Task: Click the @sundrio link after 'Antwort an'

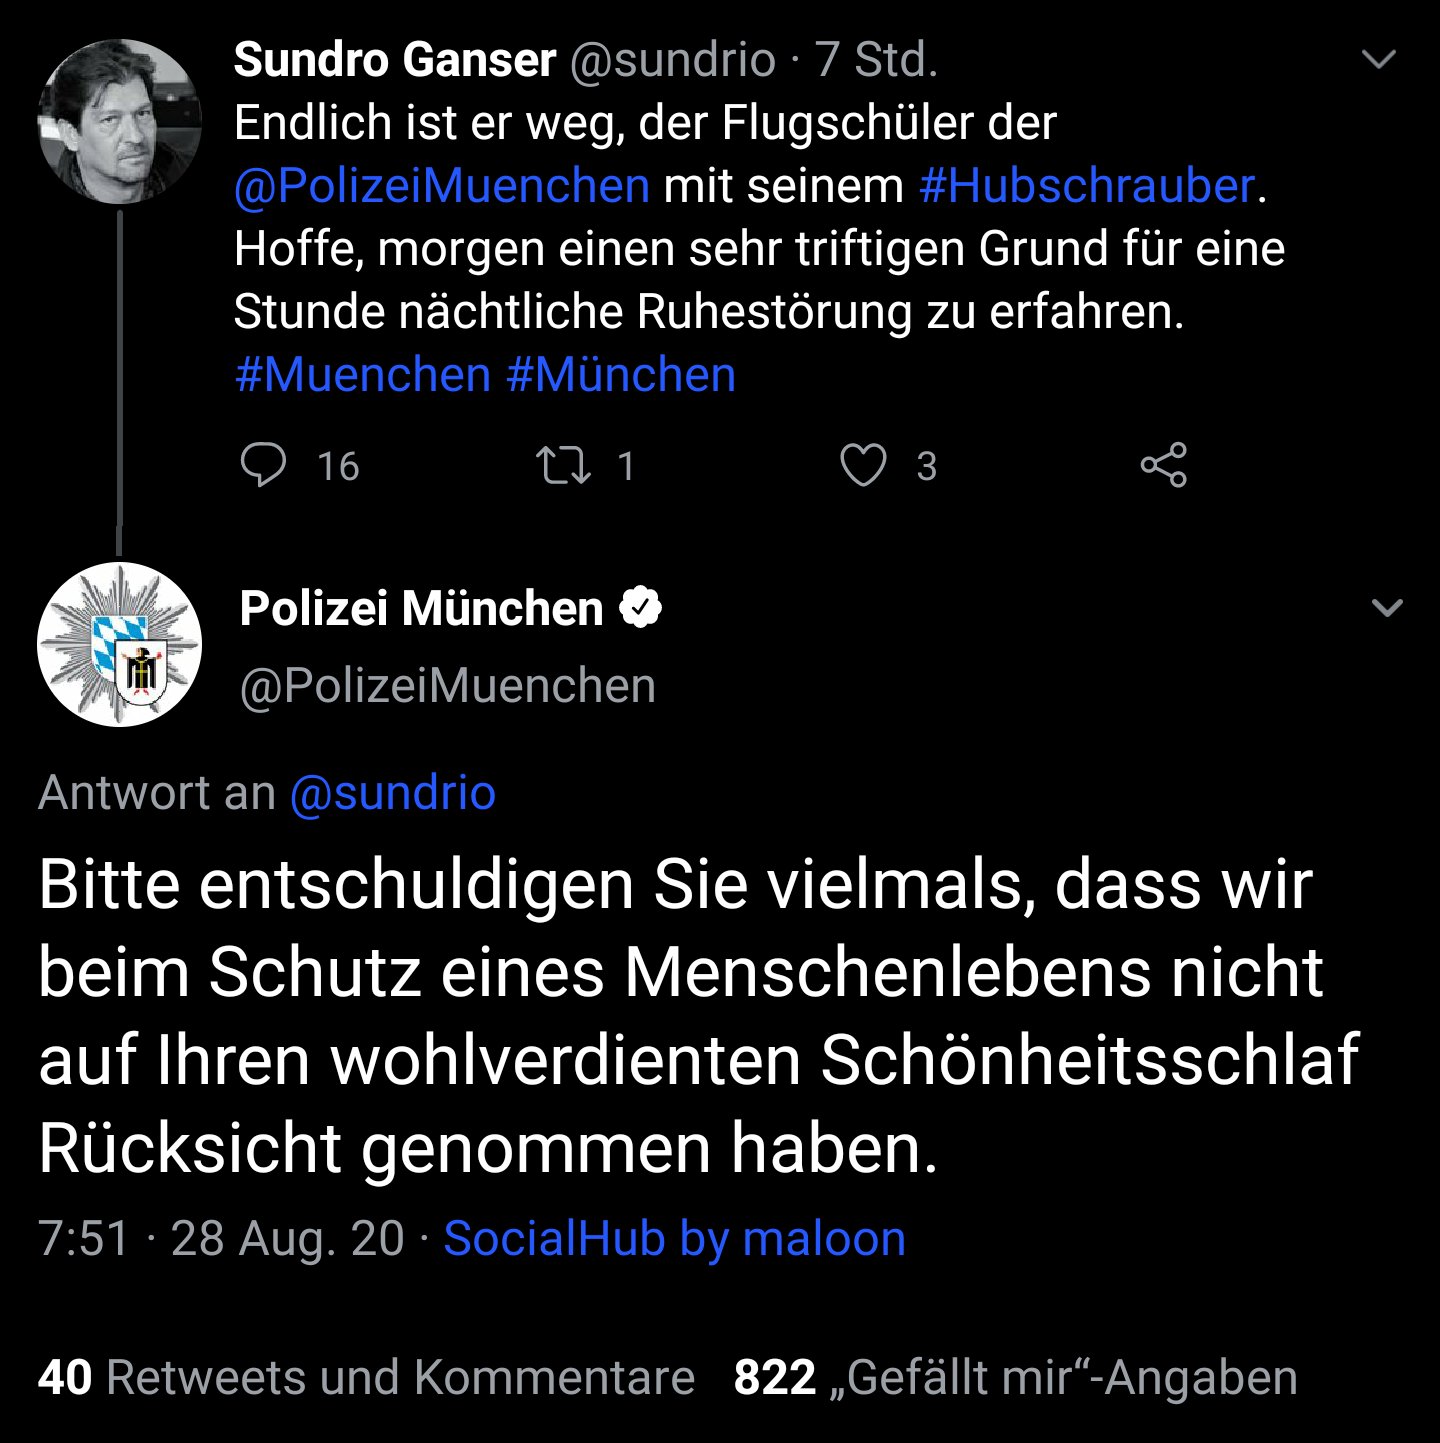Action: 392,793
